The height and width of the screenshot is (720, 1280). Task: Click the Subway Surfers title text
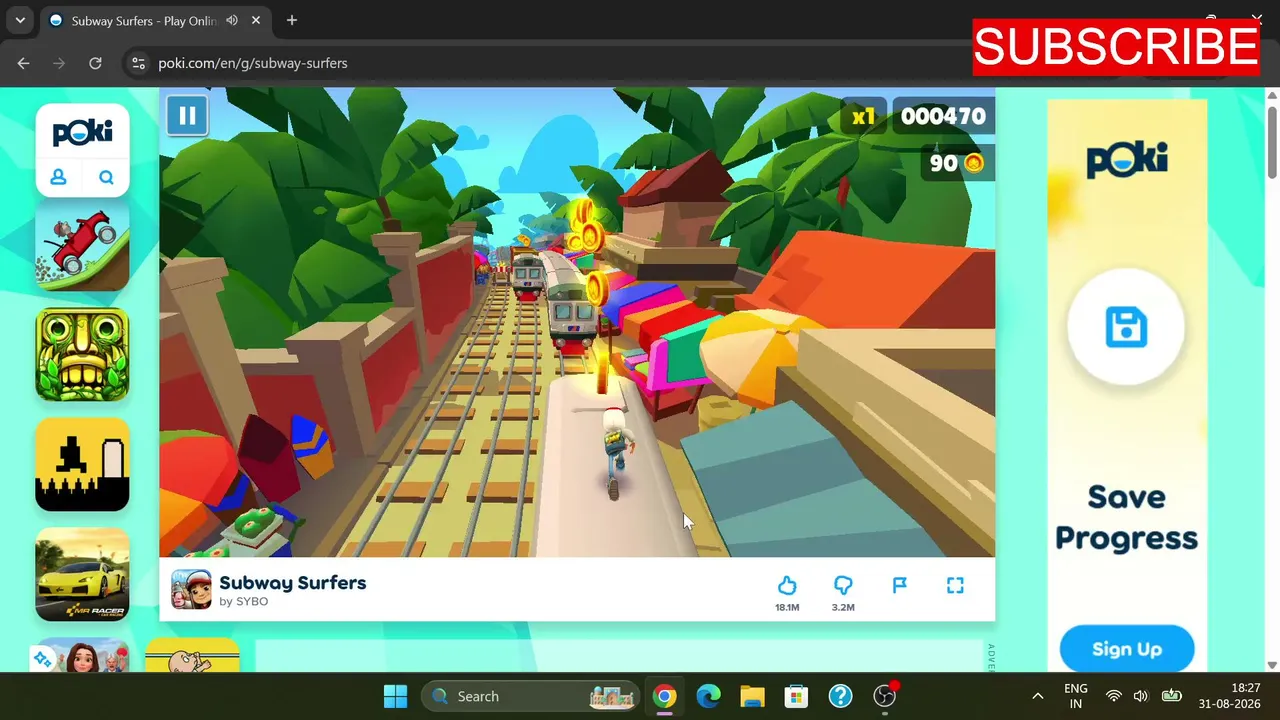pos(293,583)
